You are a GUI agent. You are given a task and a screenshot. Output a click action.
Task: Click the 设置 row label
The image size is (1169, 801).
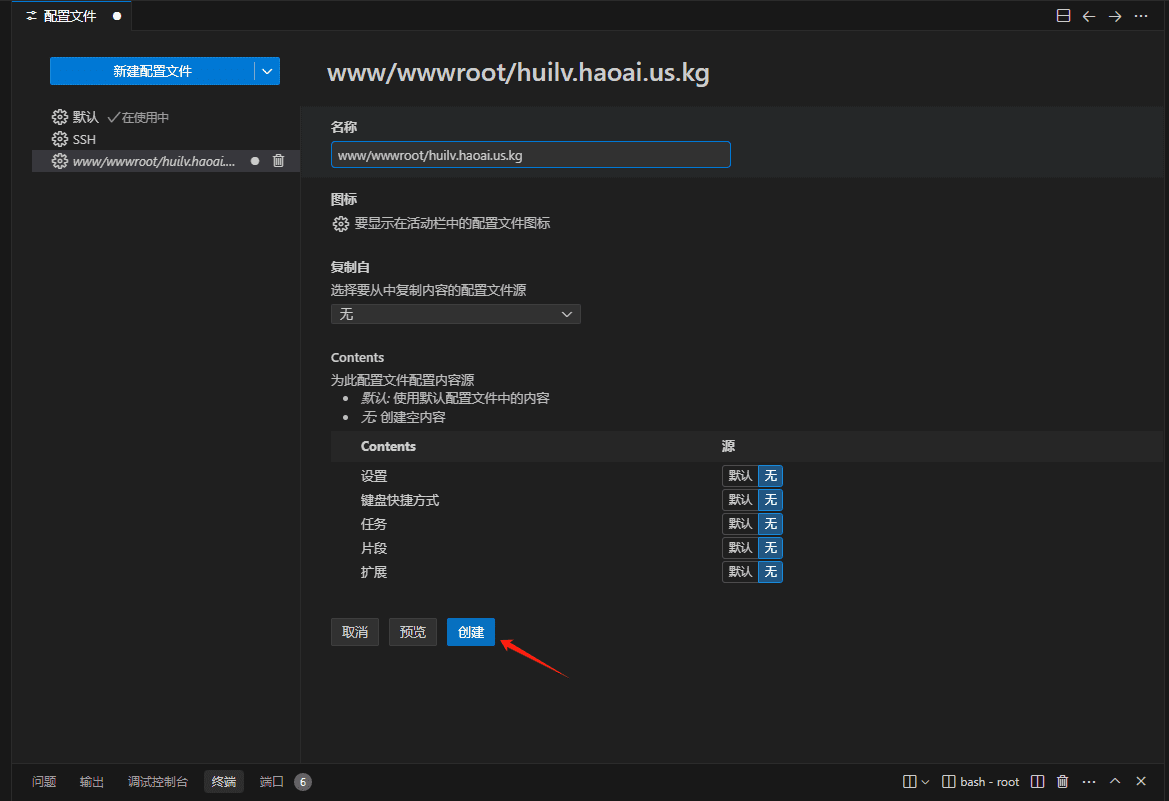coord(374,477)
